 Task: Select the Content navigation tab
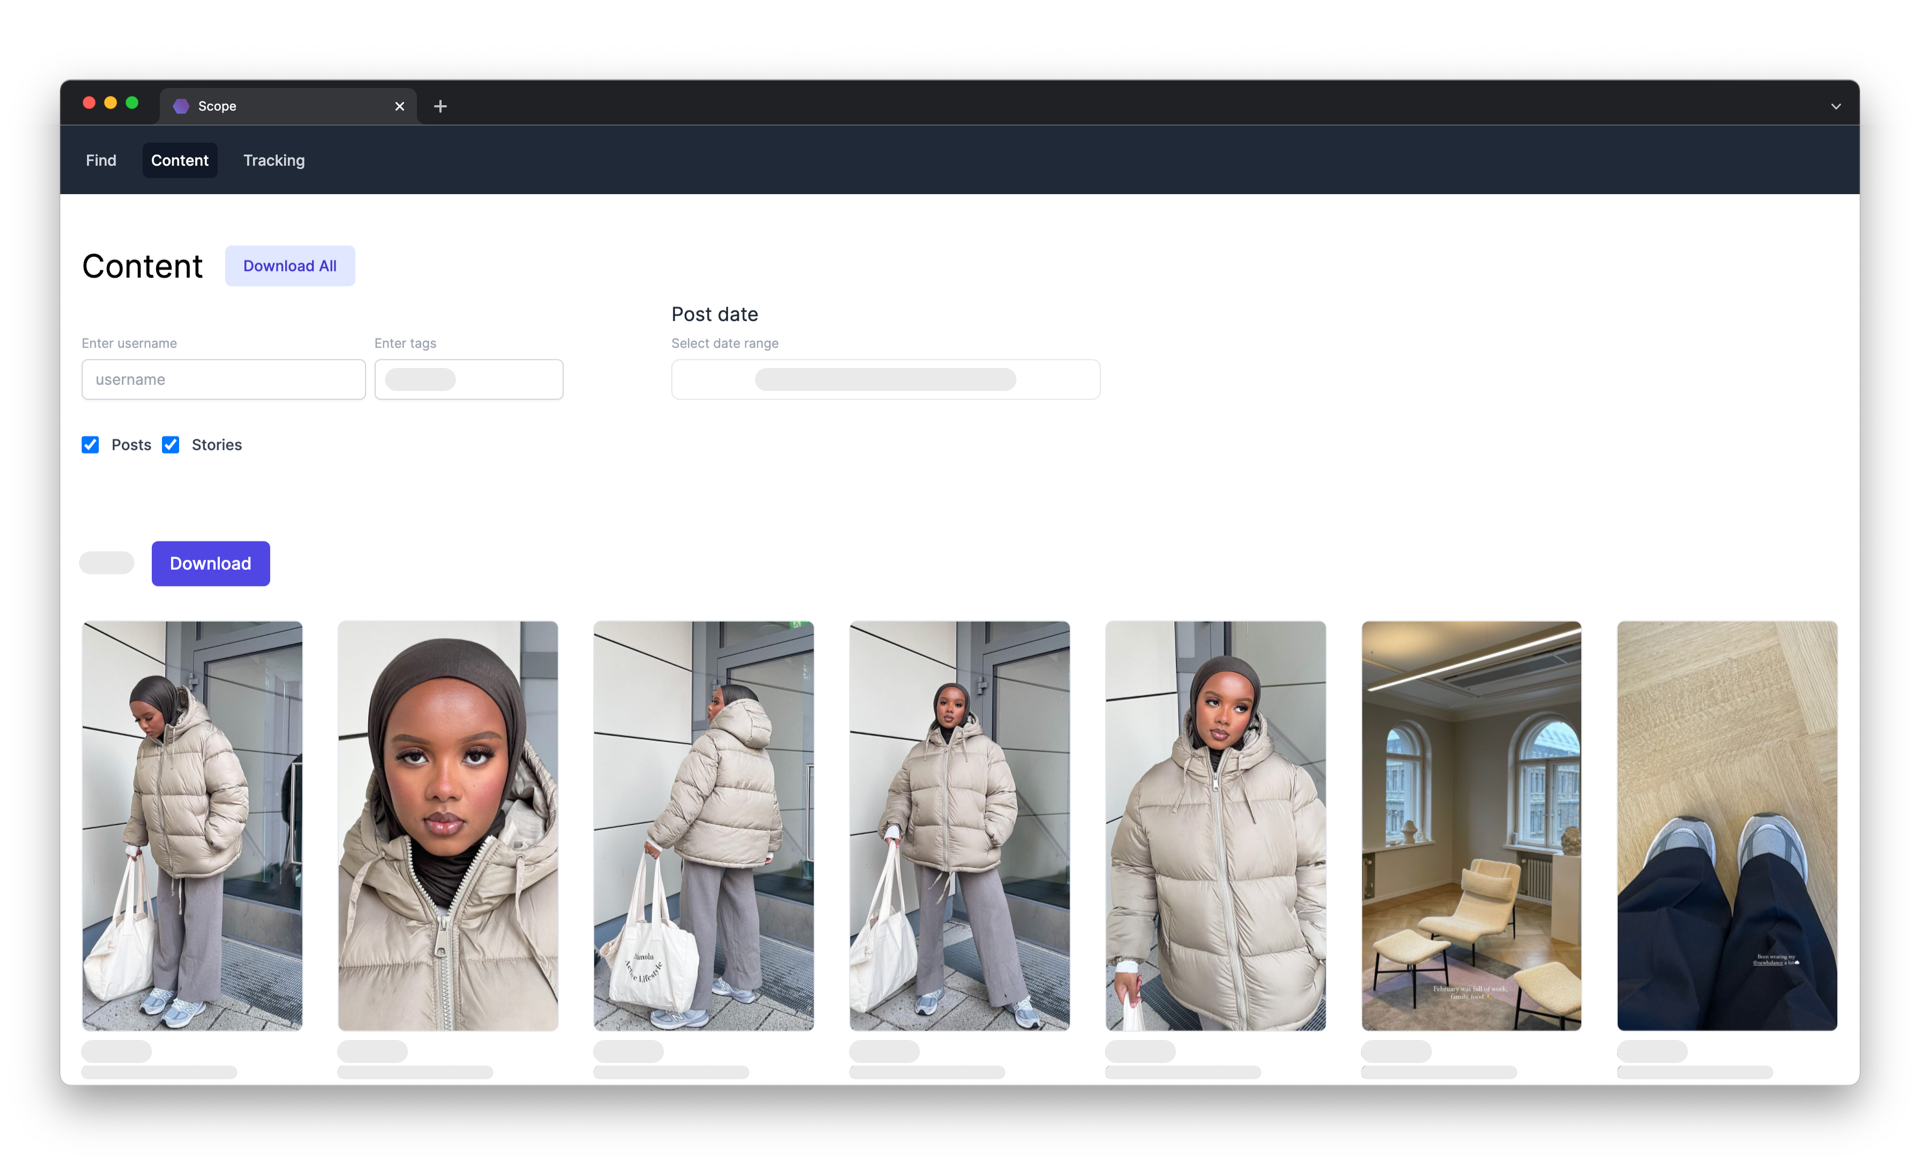point(180,160)
